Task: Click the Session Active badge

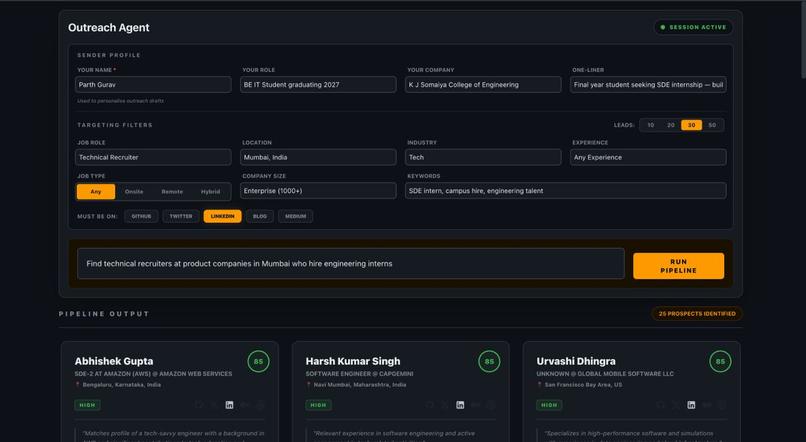Action: pyautogui.click(x=693, y=27)
